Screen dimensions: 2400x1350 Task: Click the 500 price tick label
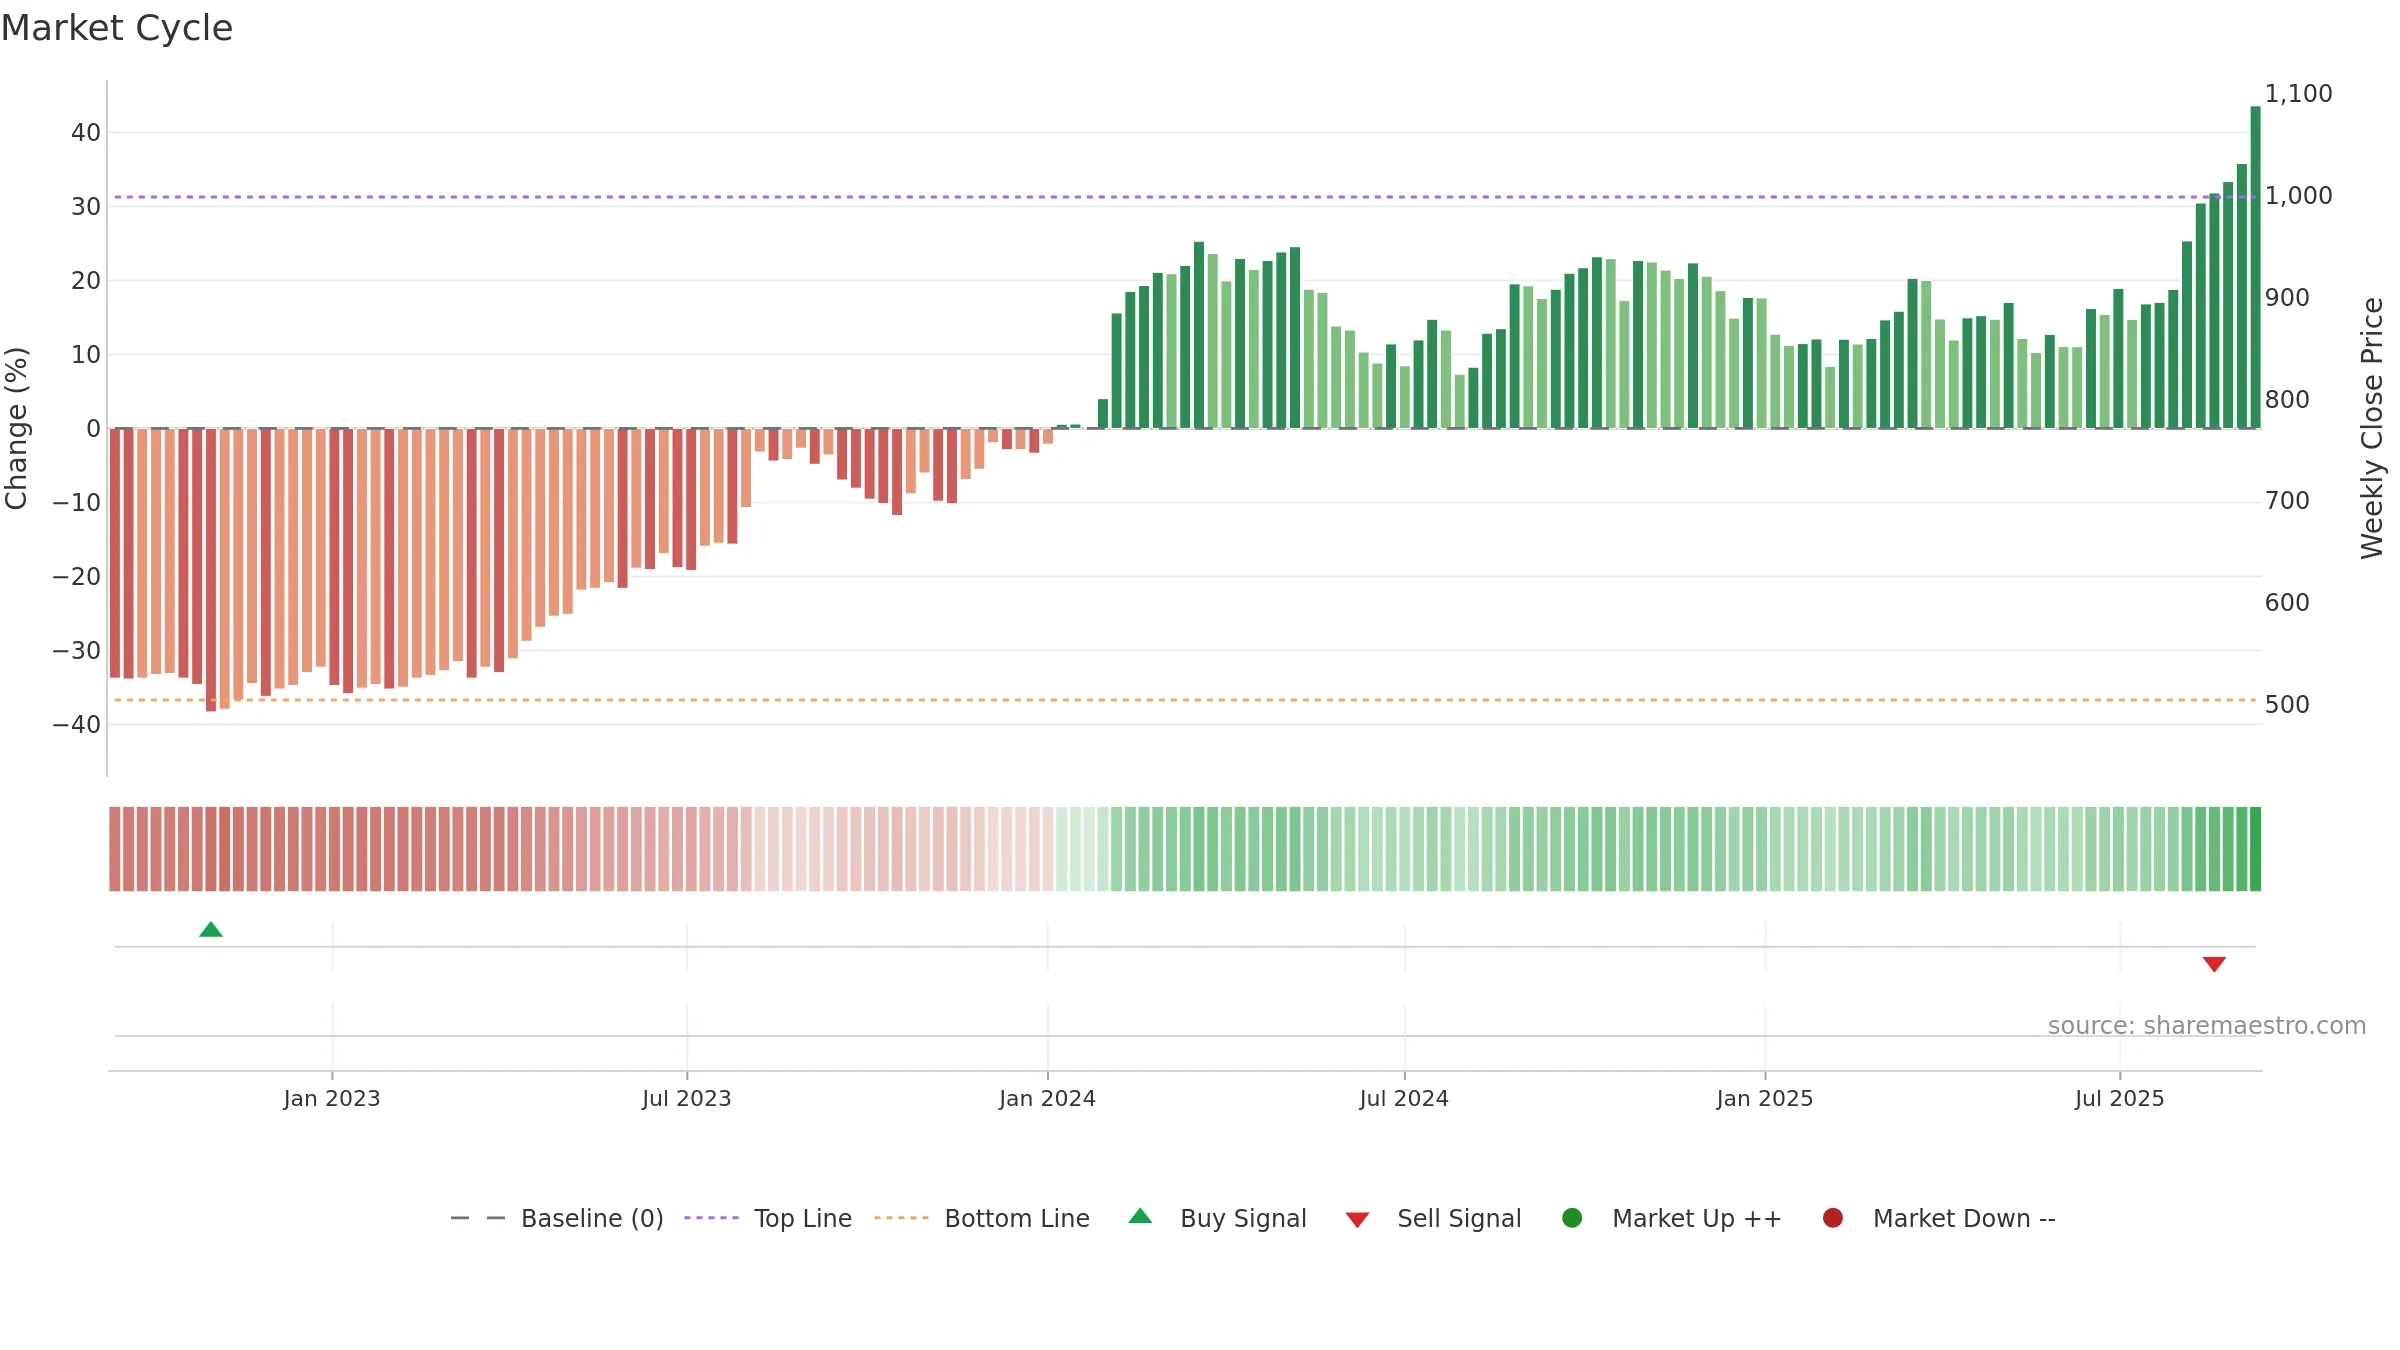pos(2287,705)
